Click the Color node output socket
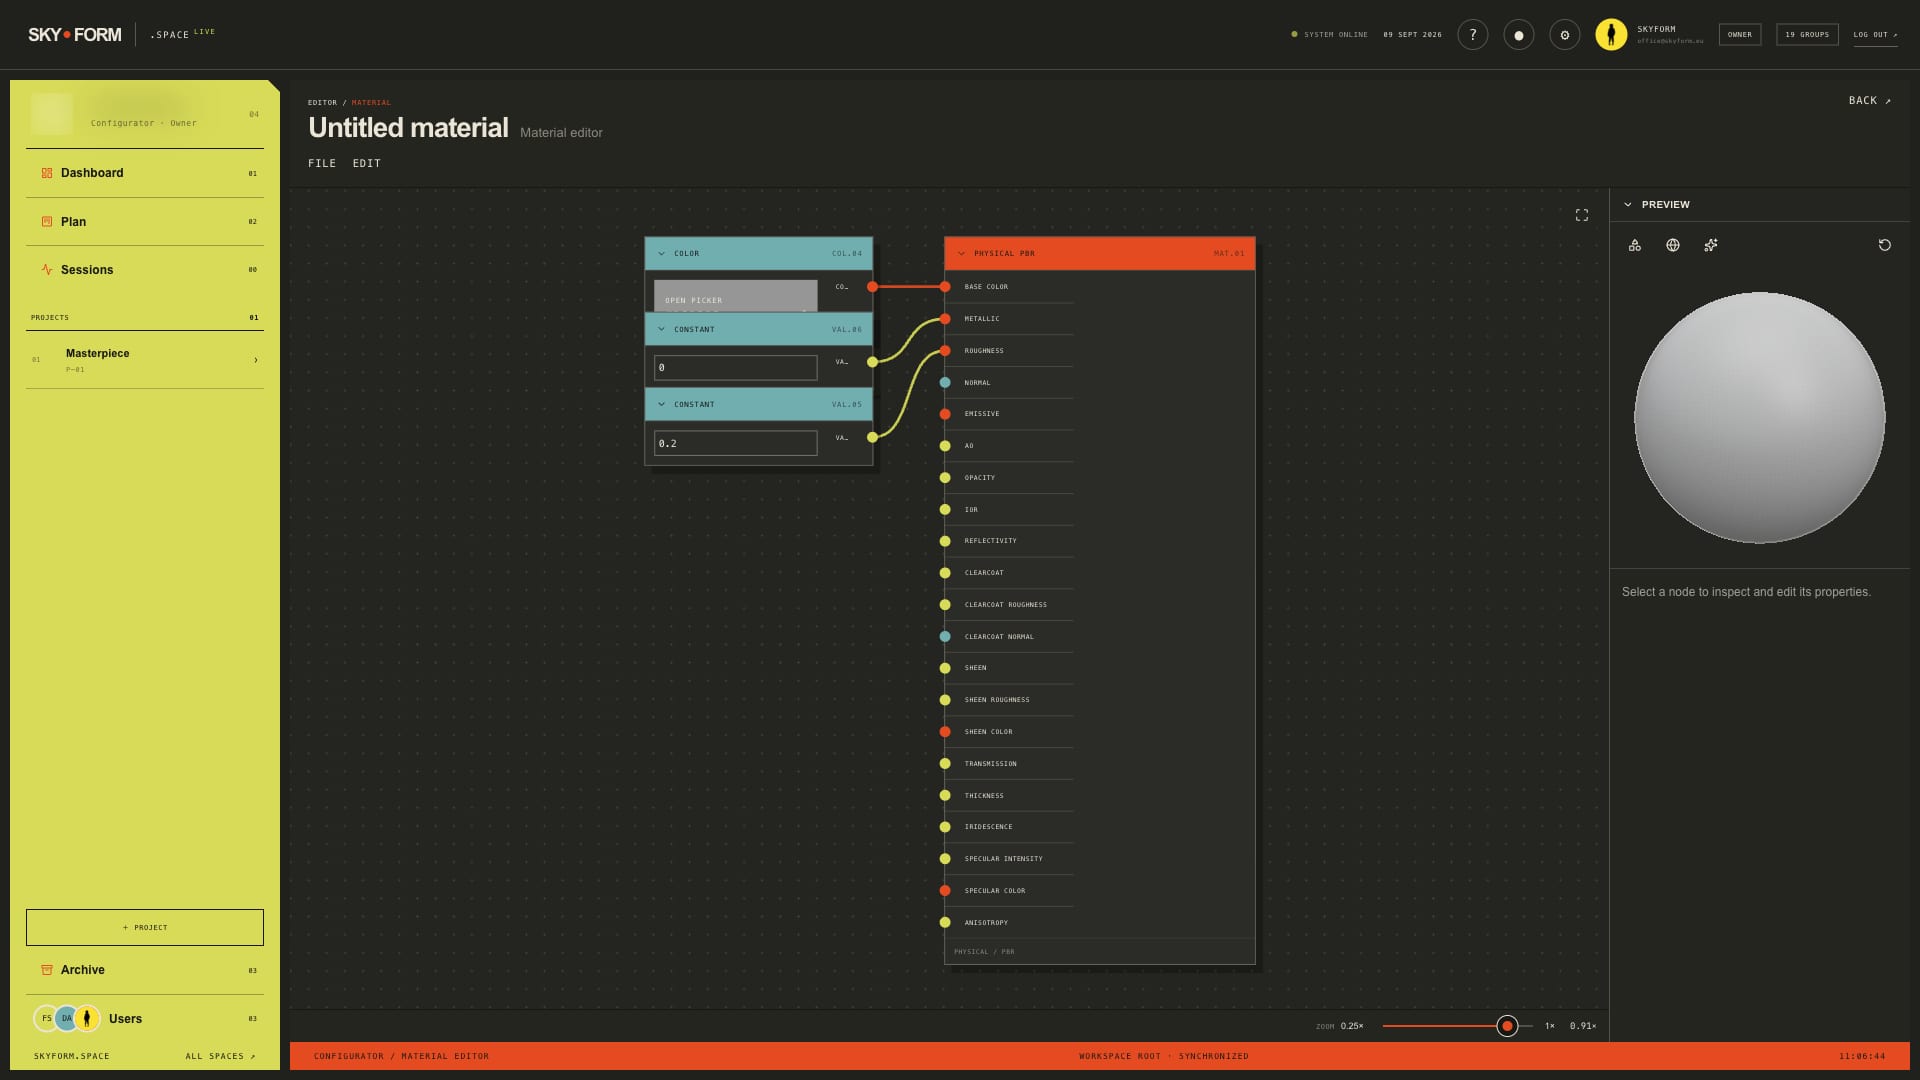Viewport: 1920px width, 1080px height. pos(872,287)
